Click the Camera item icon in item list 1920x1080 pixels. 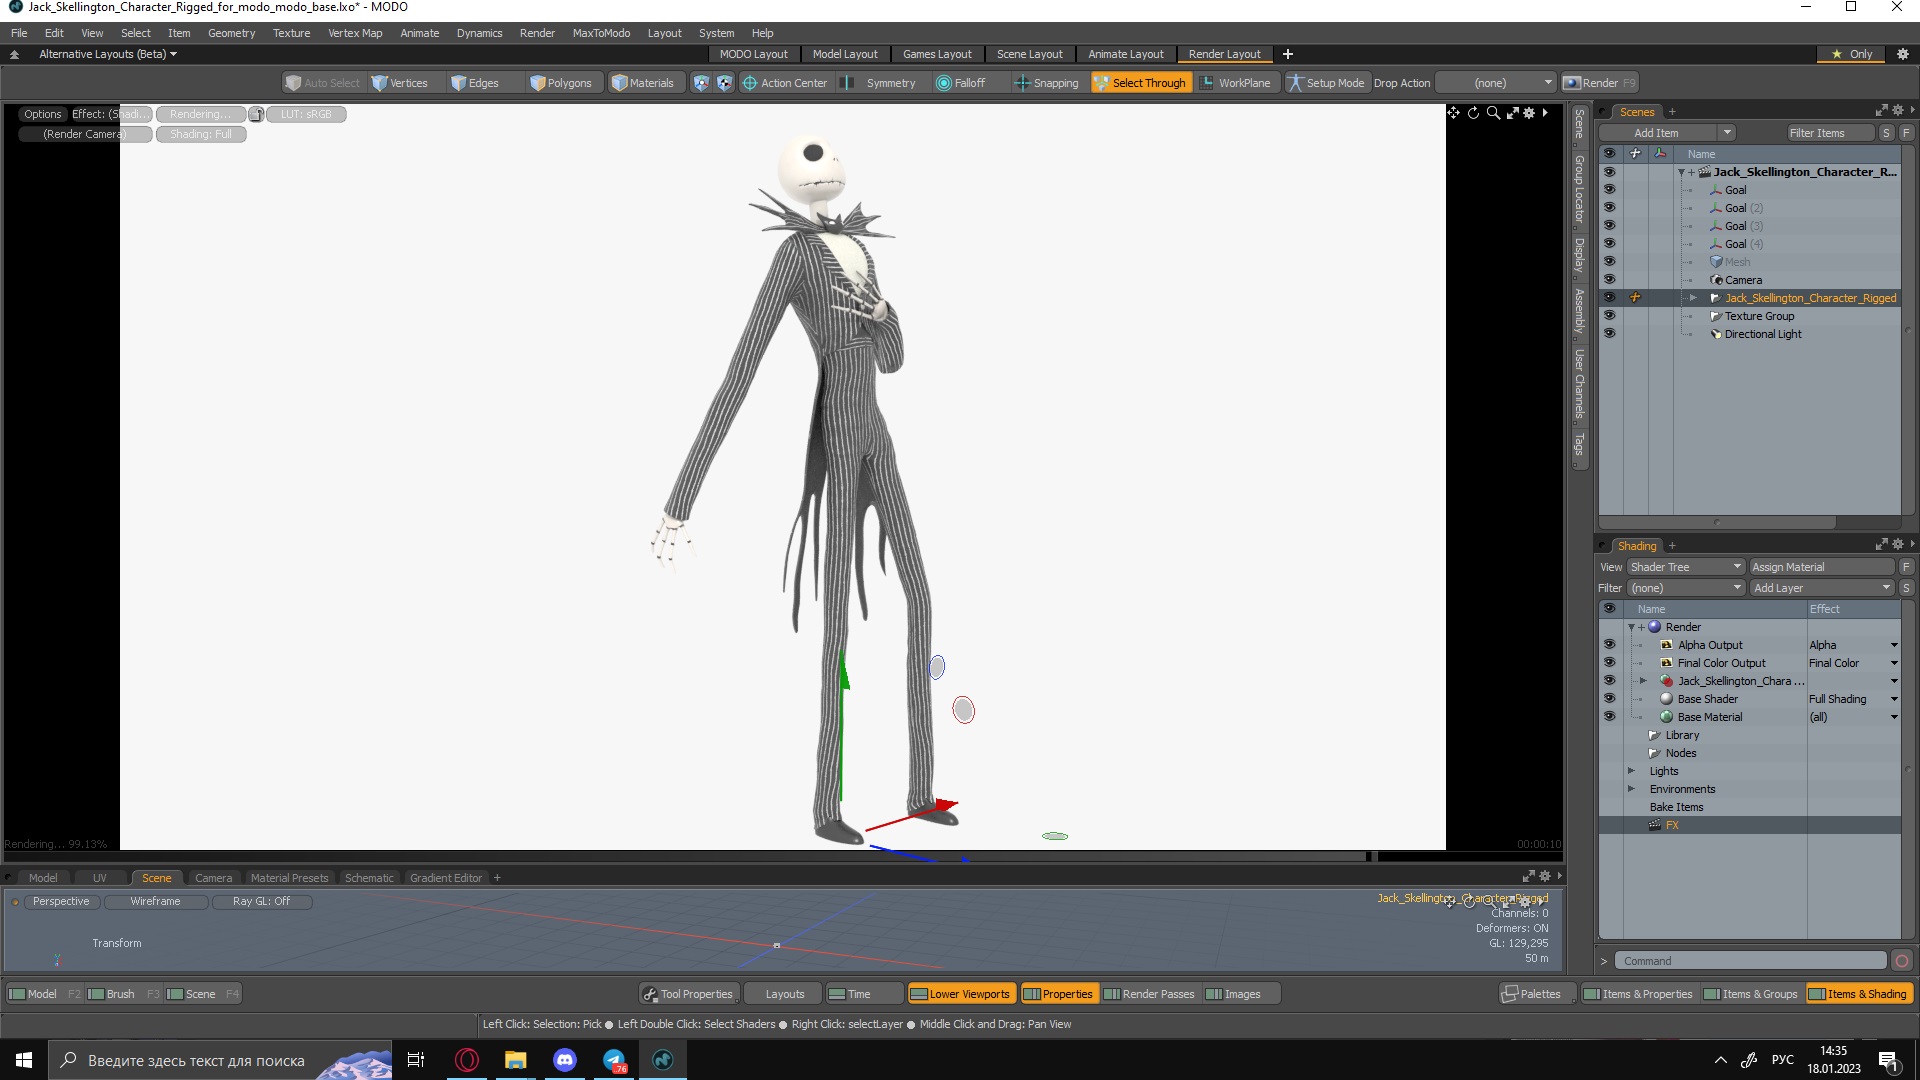(1717, 280)
